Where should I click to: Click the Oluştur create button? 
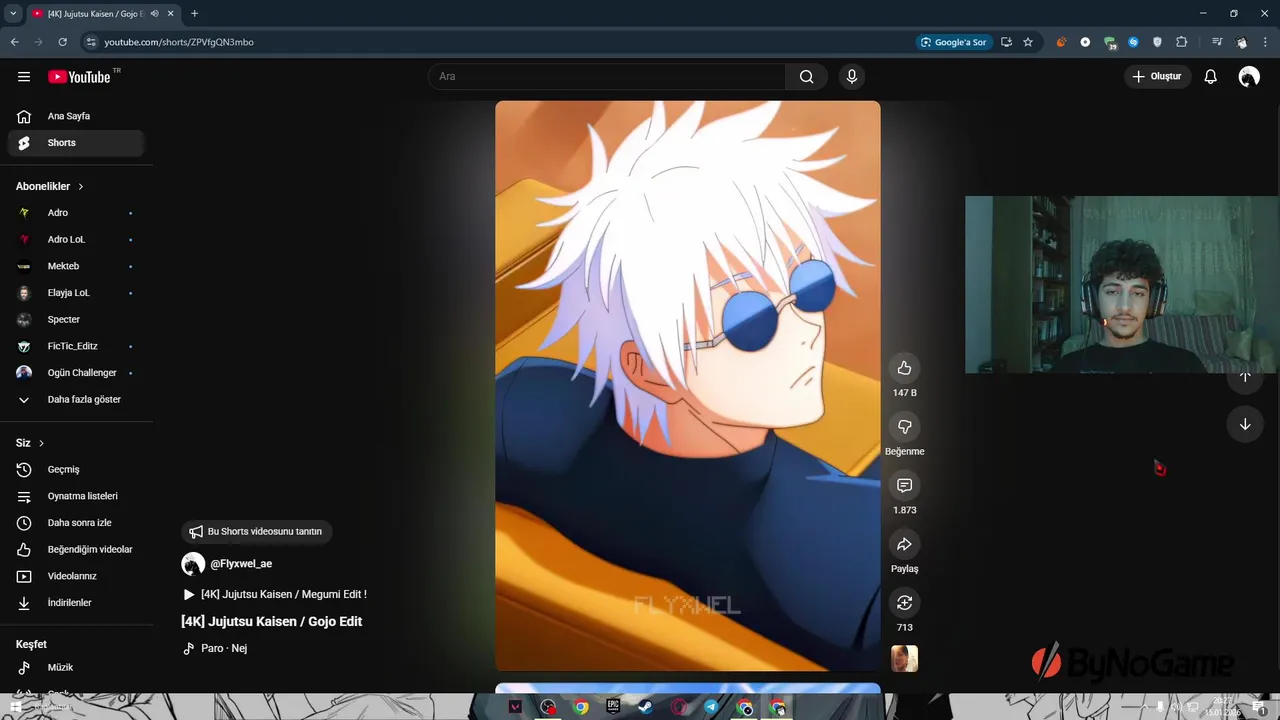[1157, 77]
